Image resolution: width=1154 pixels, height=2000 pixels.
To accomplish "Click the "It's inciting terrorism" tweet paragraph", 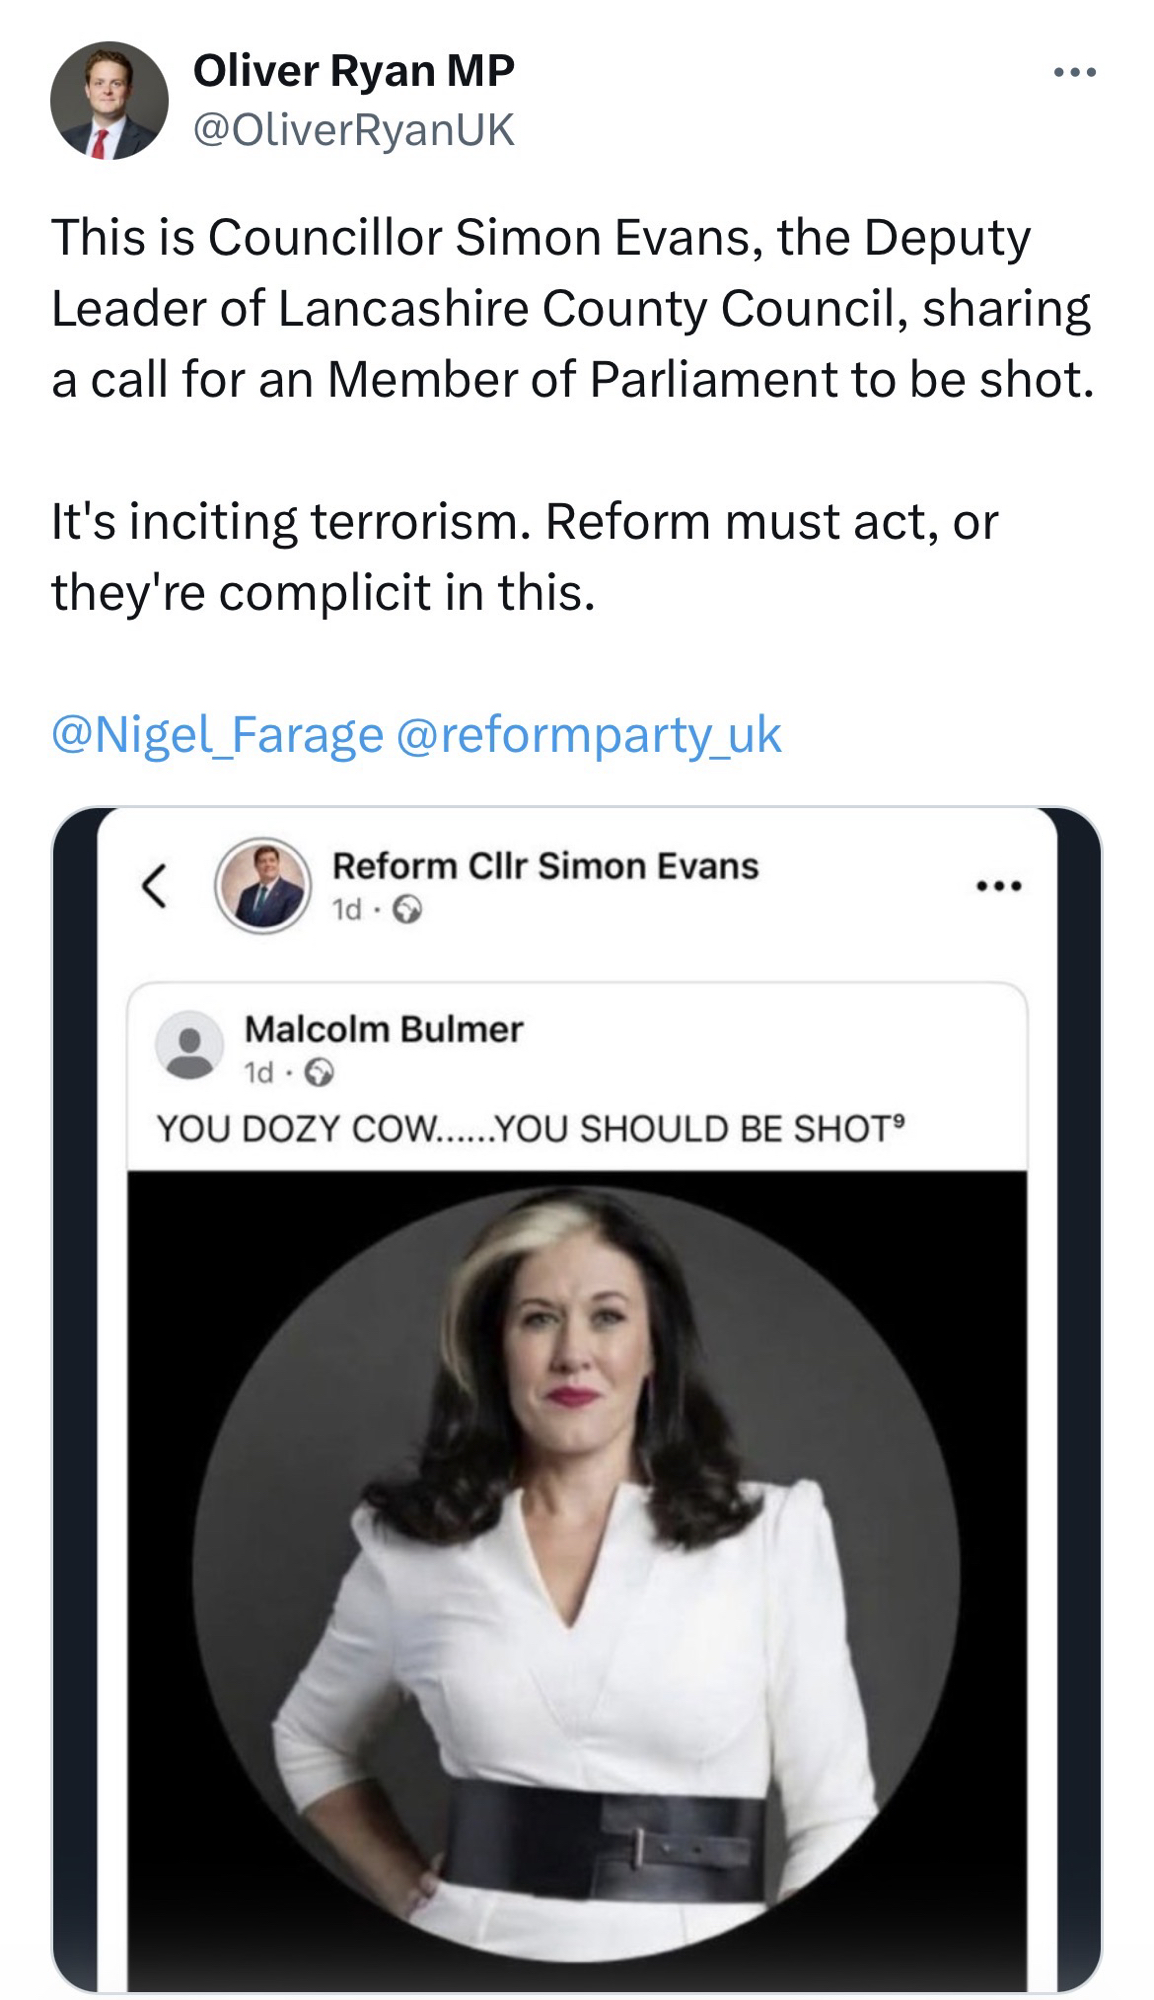I will pos(524,557).
